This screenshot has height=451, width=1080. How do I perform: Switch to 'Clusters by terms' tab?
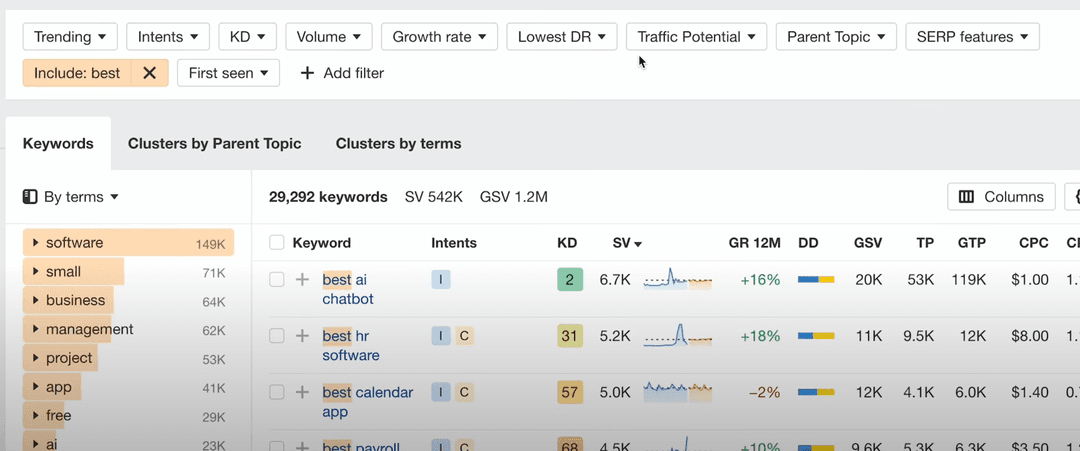point(398,144)
